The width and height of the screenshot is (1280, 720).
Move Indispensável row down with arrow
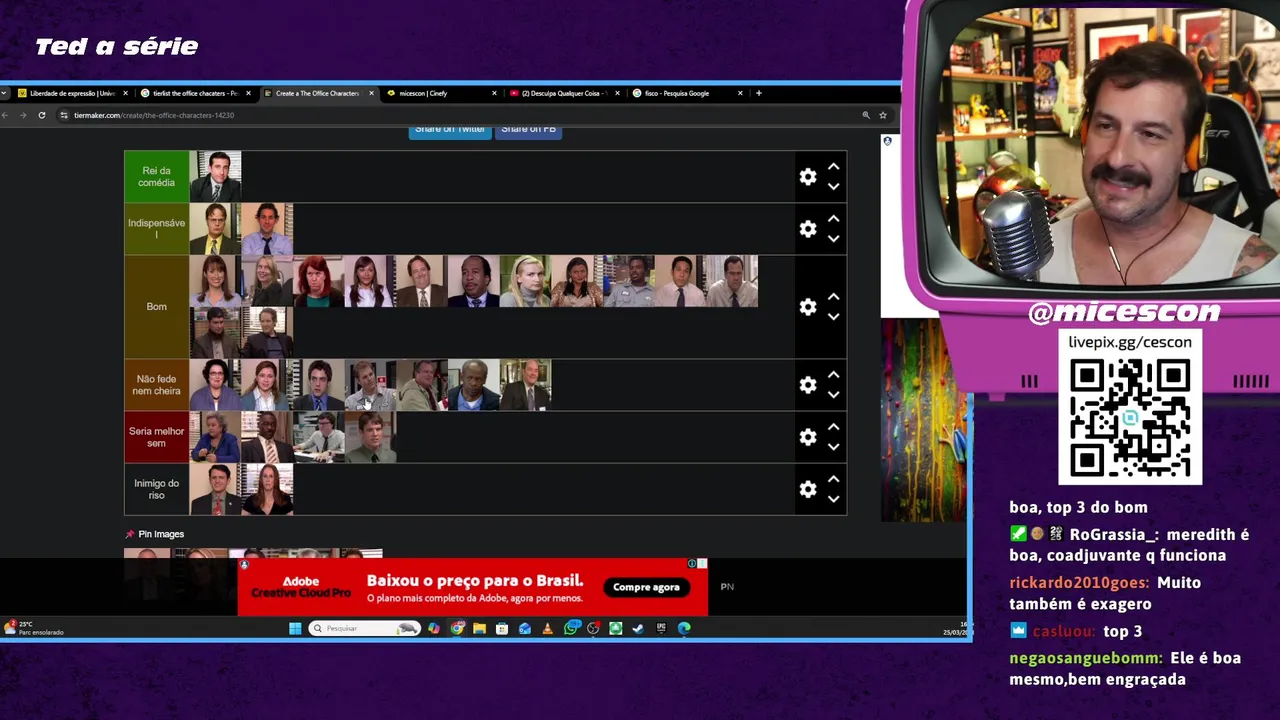(833, 238)
